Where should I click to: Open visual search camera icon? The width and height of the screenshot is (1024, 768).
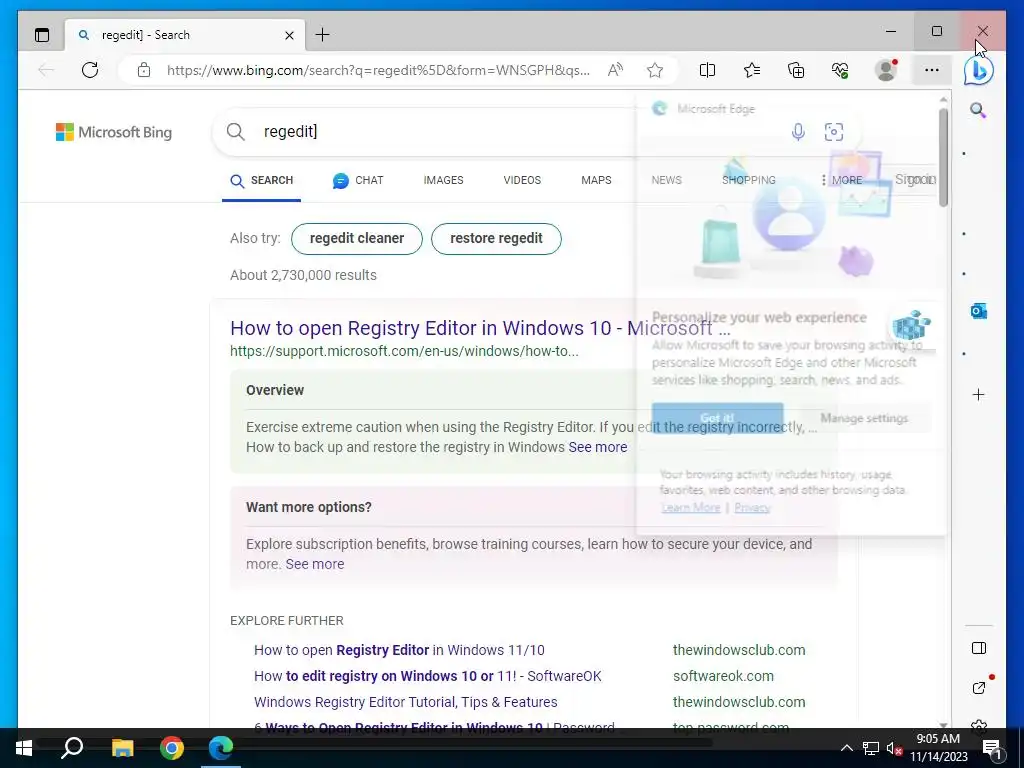pos(834,132)
